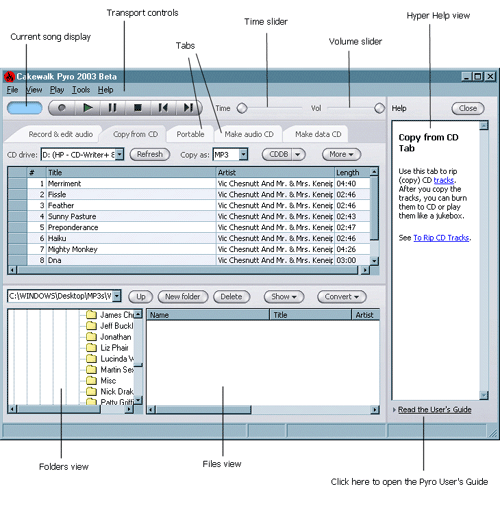Click the CDDB button

tap(278, 154)
